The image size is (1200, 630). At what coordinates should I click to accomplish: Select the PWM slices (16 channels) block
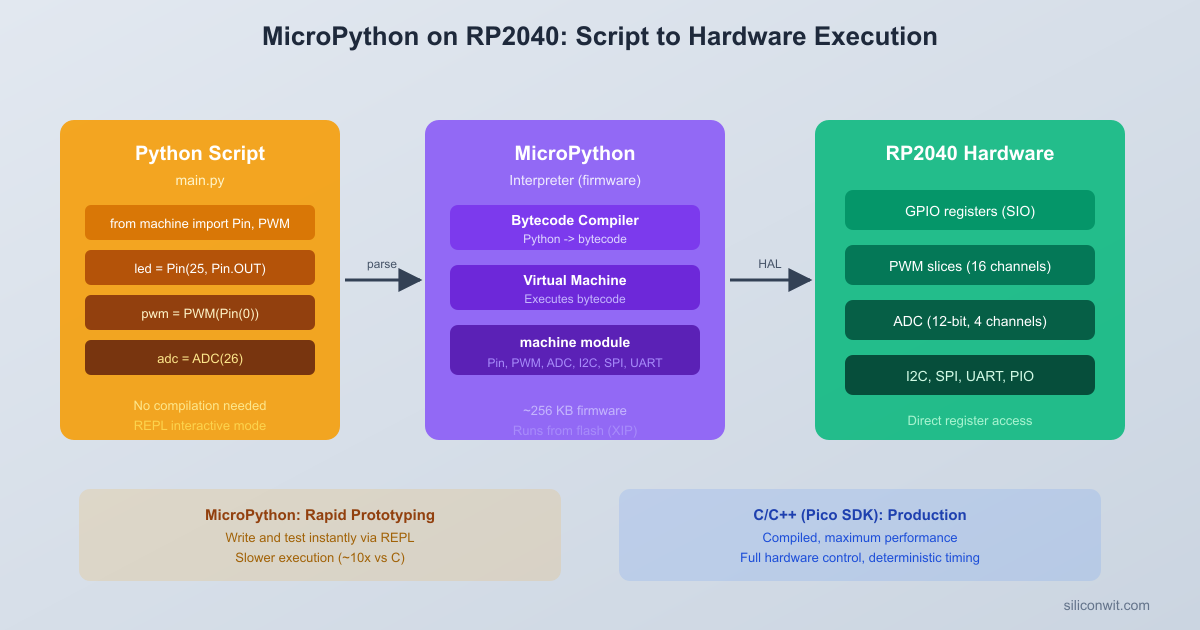(x=969, y=265)
